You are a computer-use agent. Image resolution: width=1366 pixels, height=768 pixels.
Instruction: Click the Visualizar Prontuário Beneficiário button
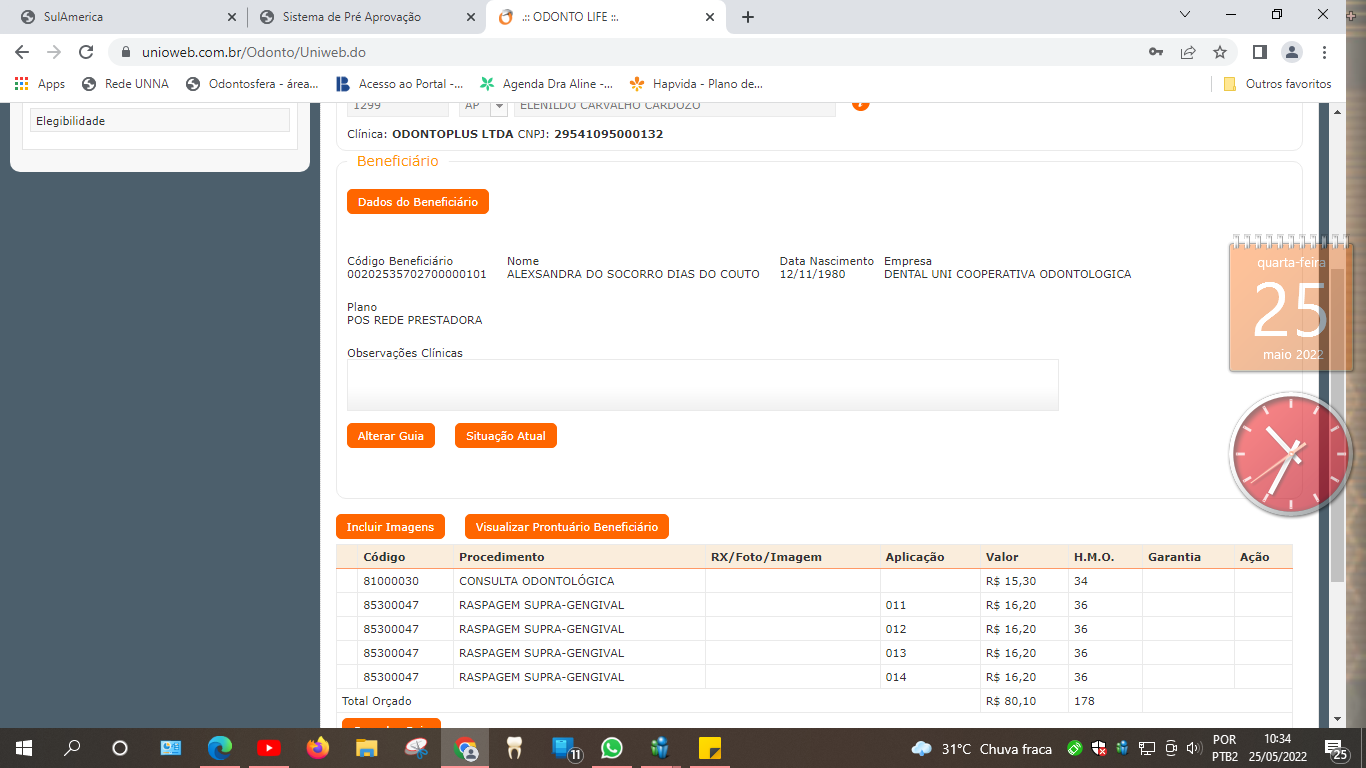click(x=566, y=527)
